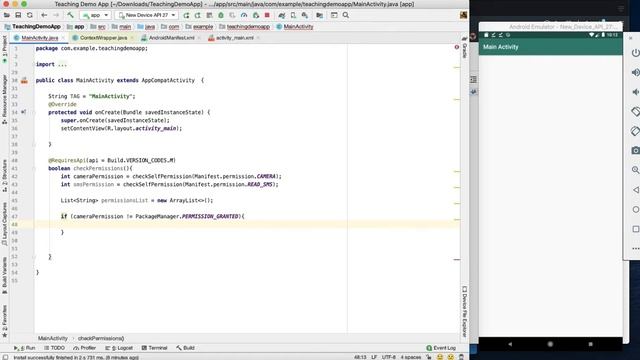The image size is (640, 360).
Task: Click the red error indicator above editor scrollbar
Action: click(457, 47)
